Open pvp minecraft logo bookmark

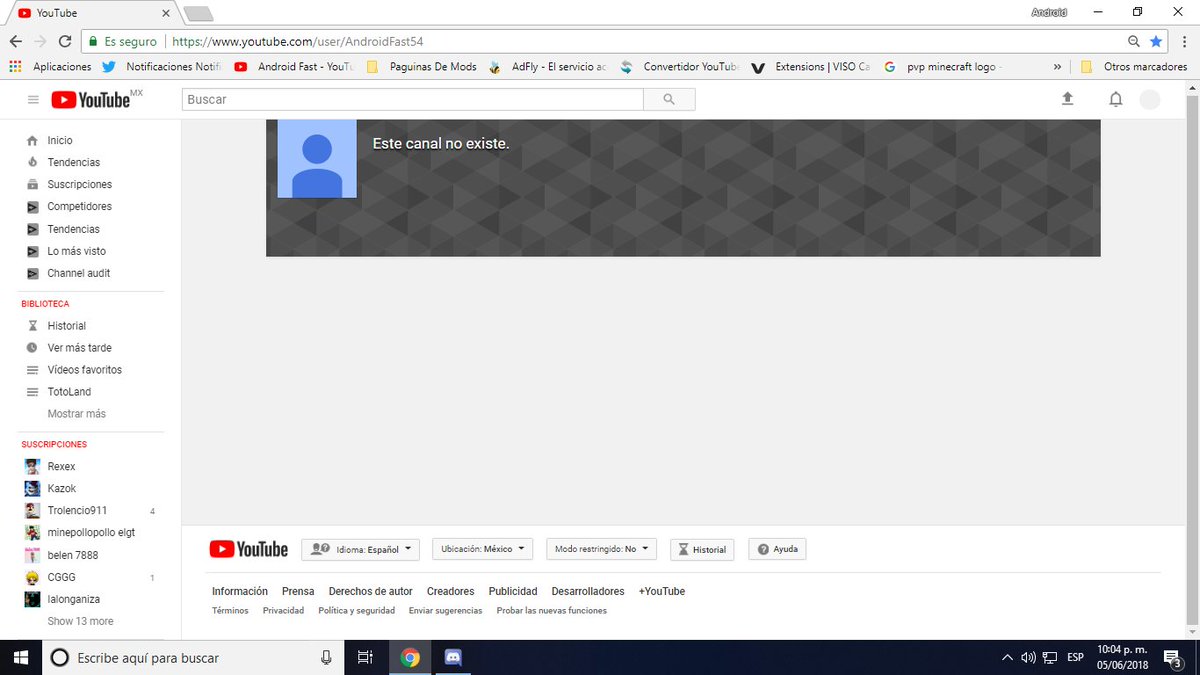coord(944,67)
